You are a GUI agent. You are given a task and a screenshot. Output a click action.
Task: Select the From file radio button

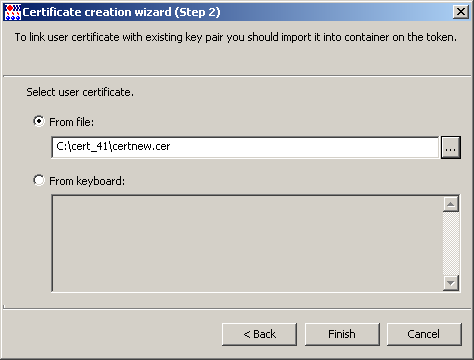tap(39, 121)
